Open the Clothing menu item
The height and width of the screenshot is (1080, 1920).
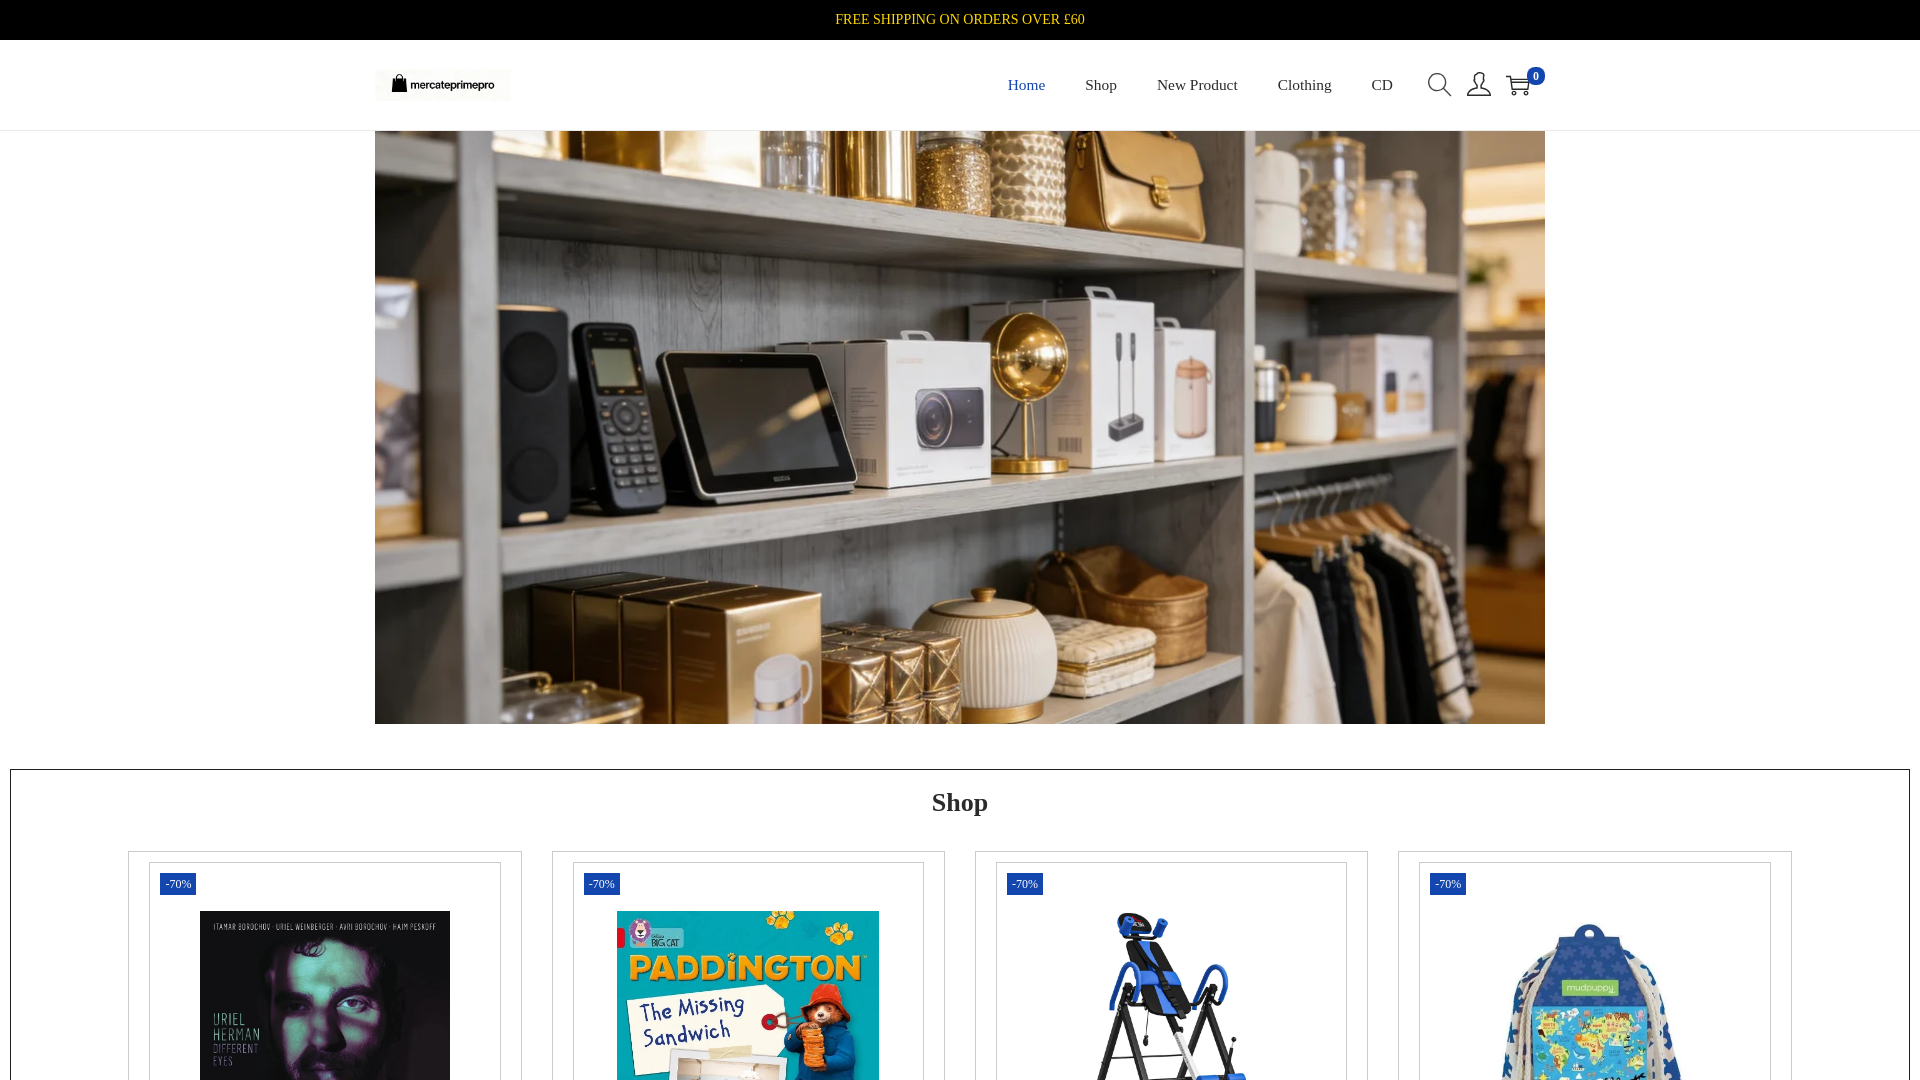1304,85
